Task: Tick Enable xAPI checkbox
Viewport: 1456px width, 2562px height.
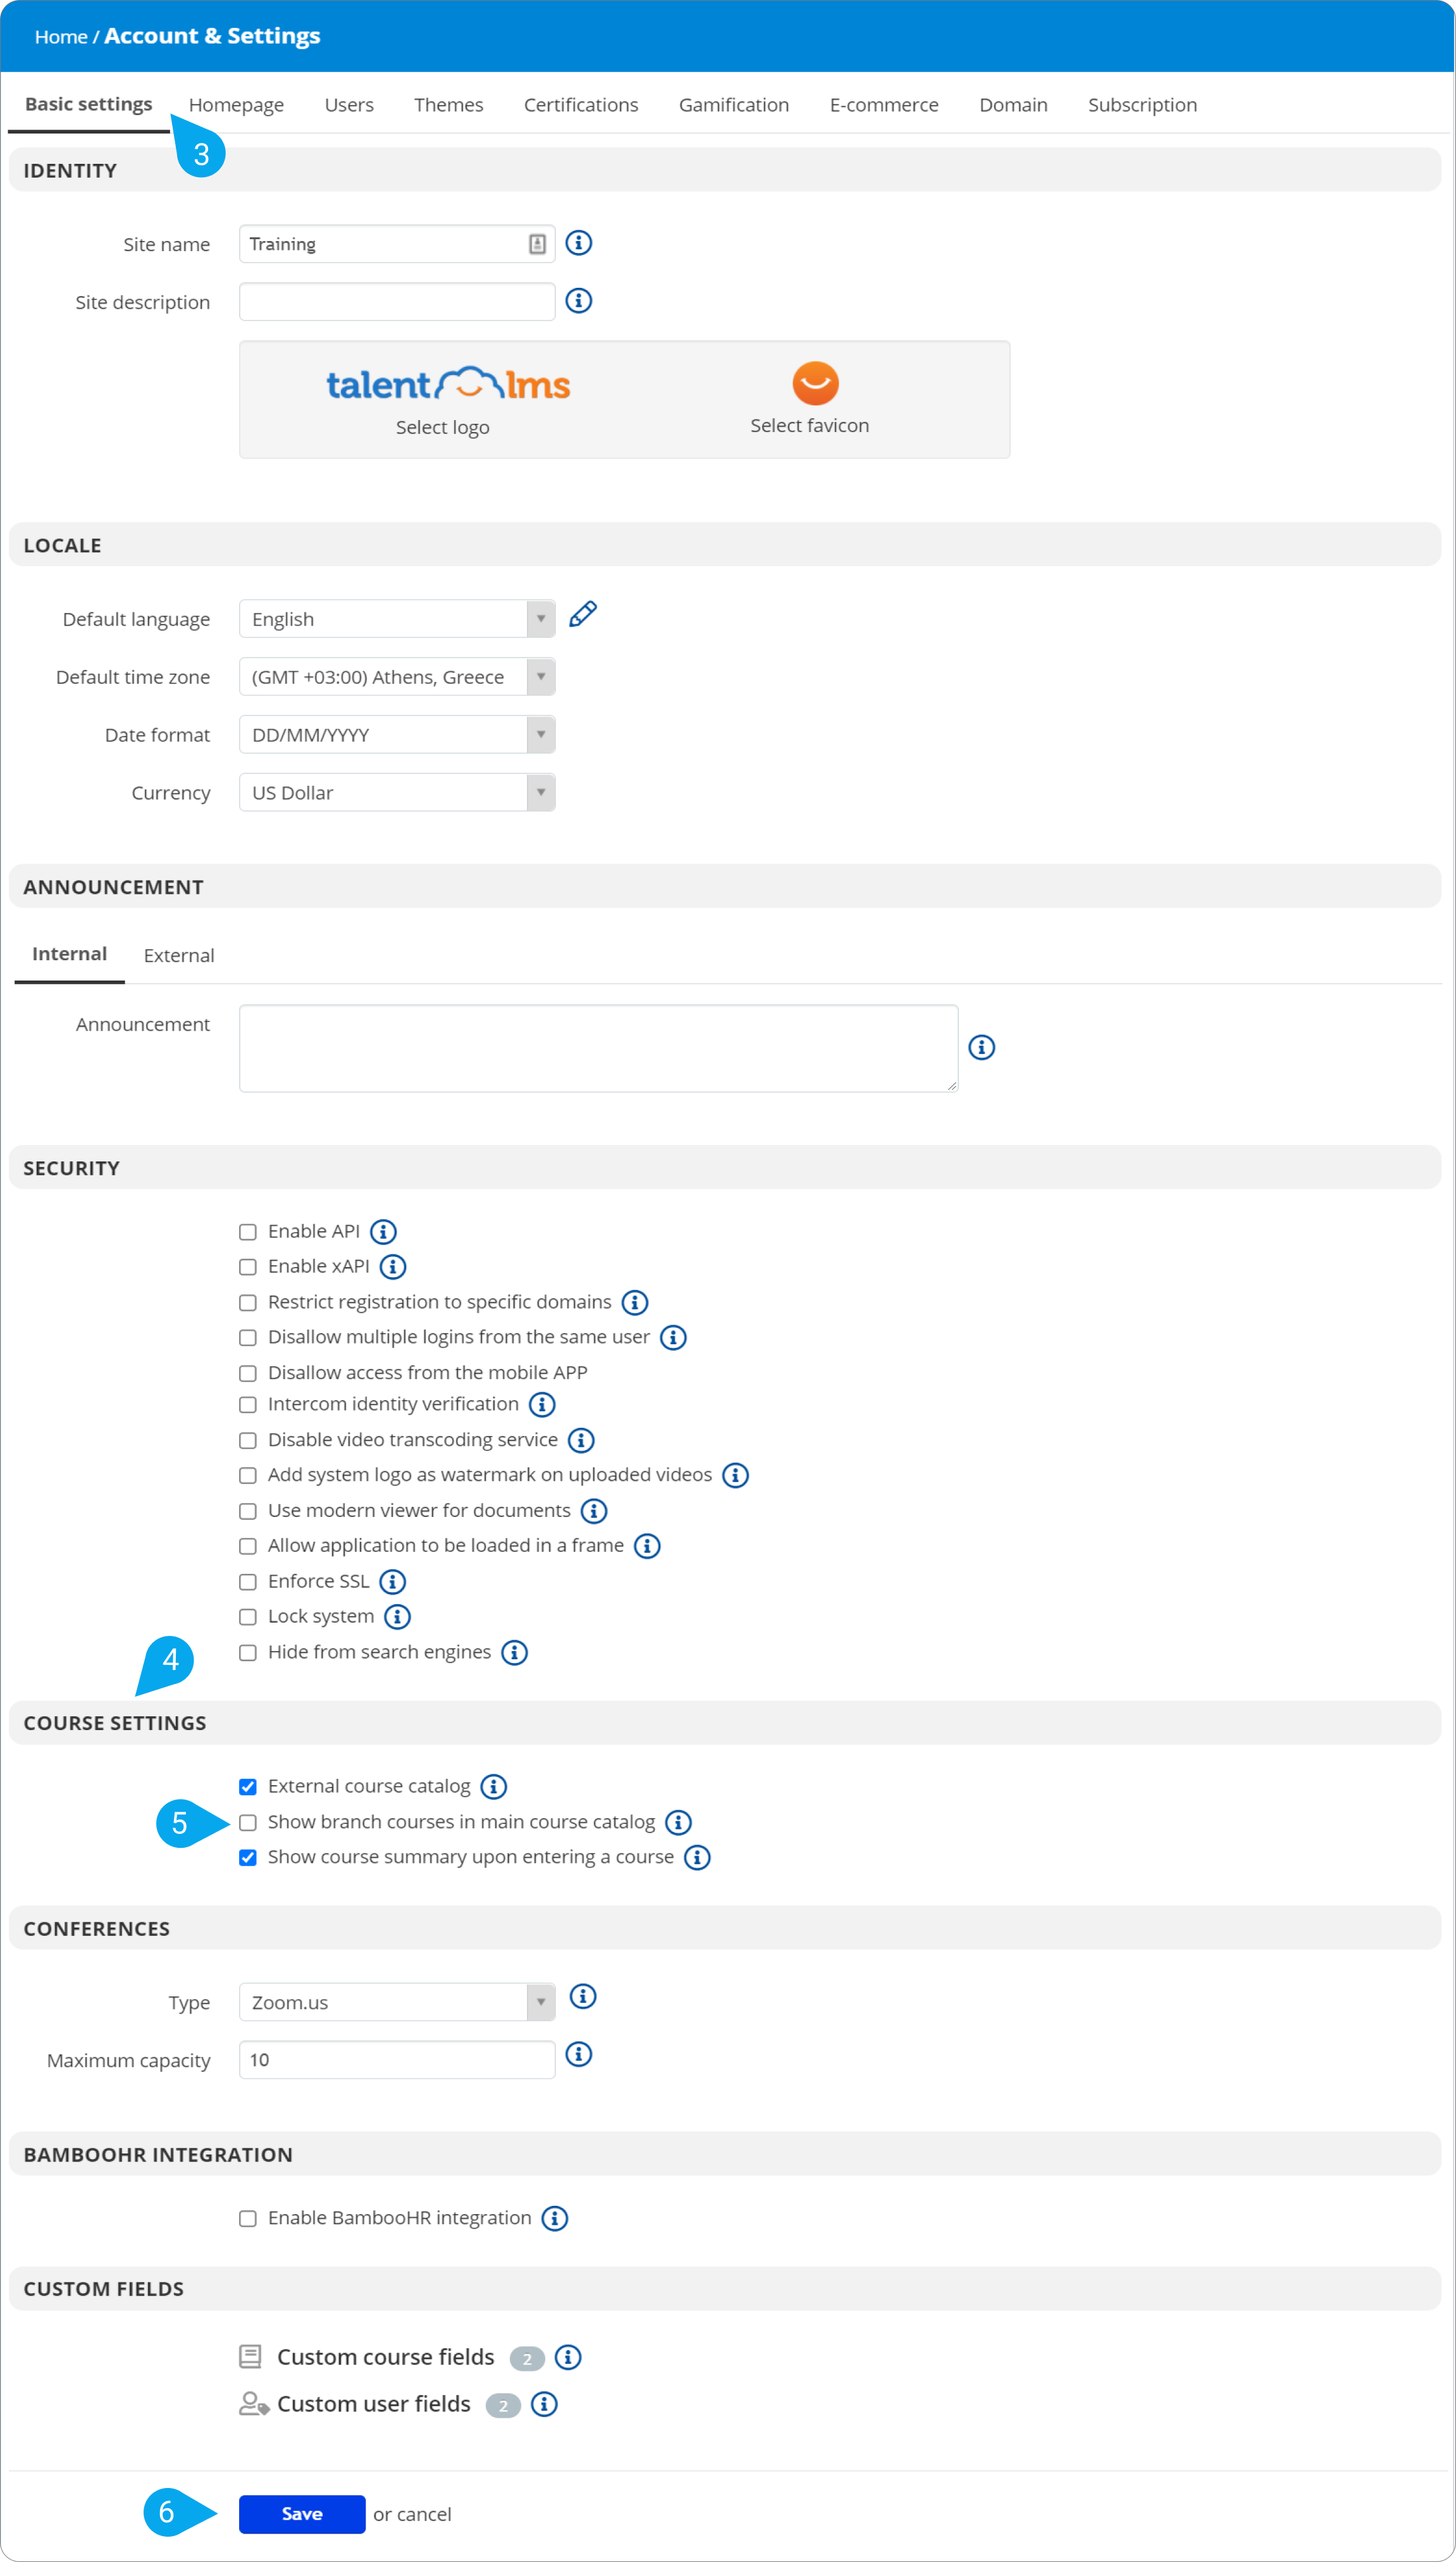Action: pos(248,1267)
